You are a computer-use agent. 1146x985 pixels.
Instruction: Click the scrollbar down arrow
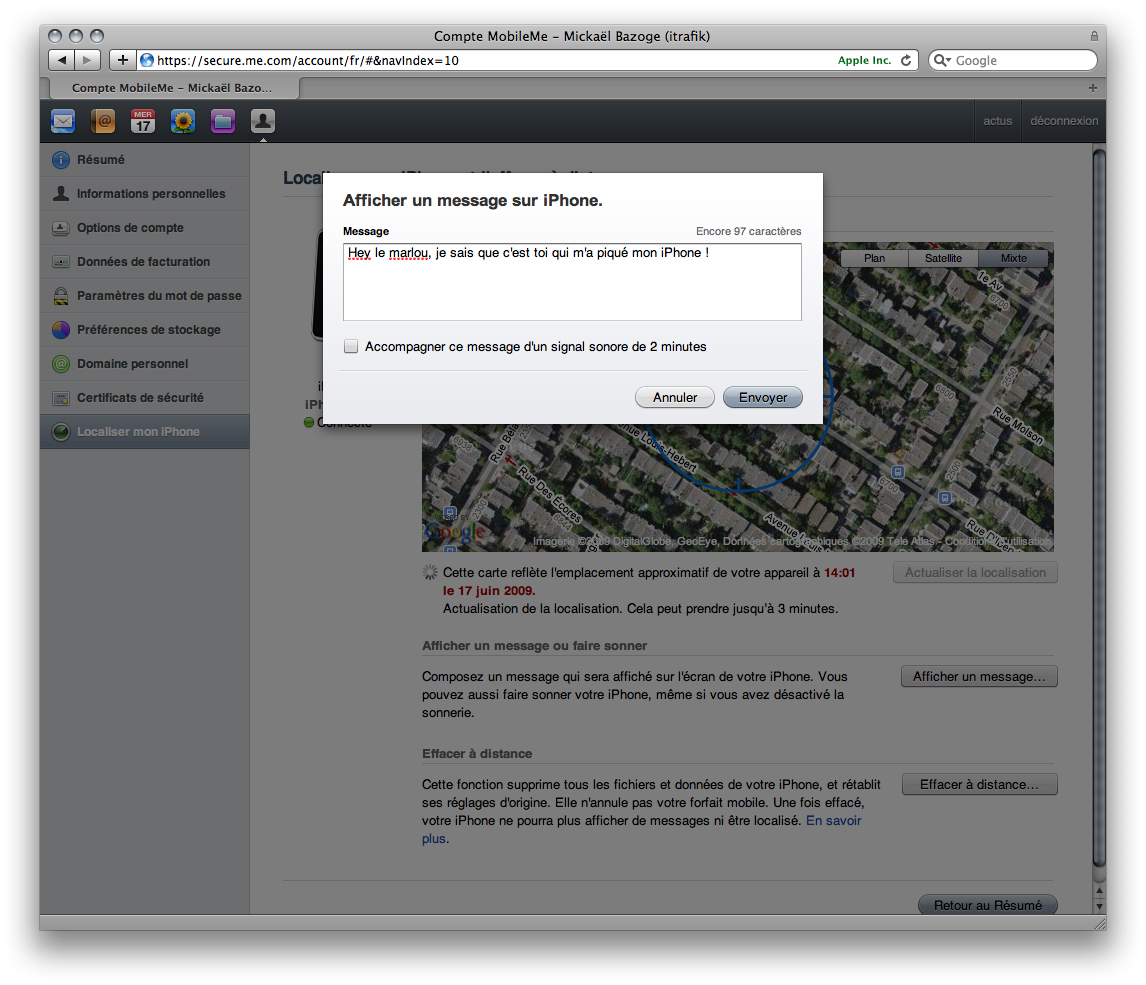[1099, 907]
